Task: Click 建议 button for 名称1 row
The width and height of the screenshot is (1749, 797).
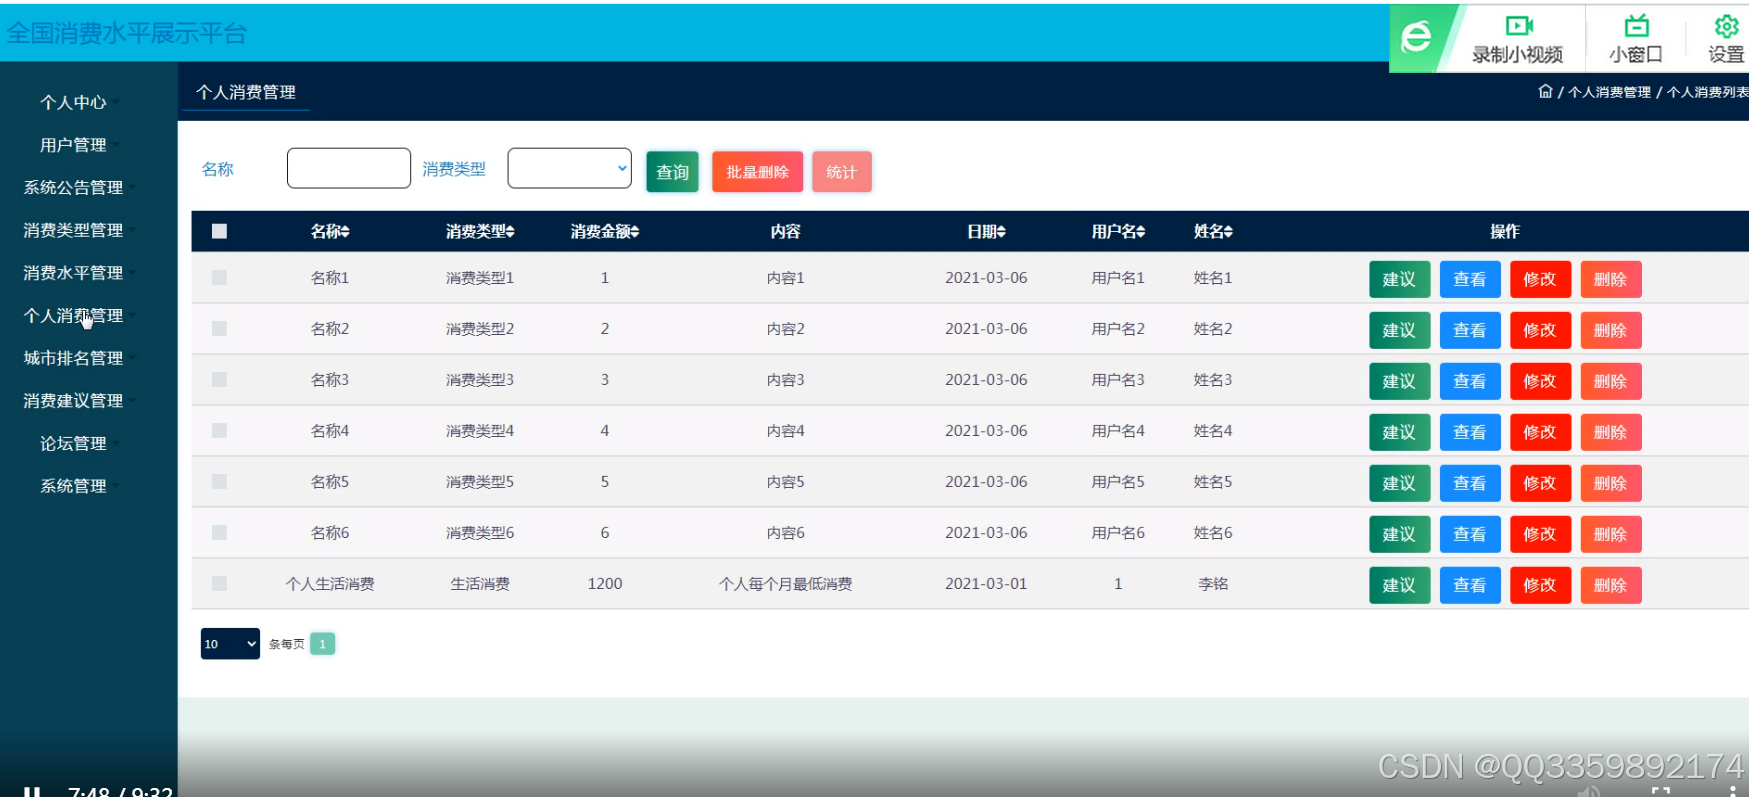Action: [1399, 279]
